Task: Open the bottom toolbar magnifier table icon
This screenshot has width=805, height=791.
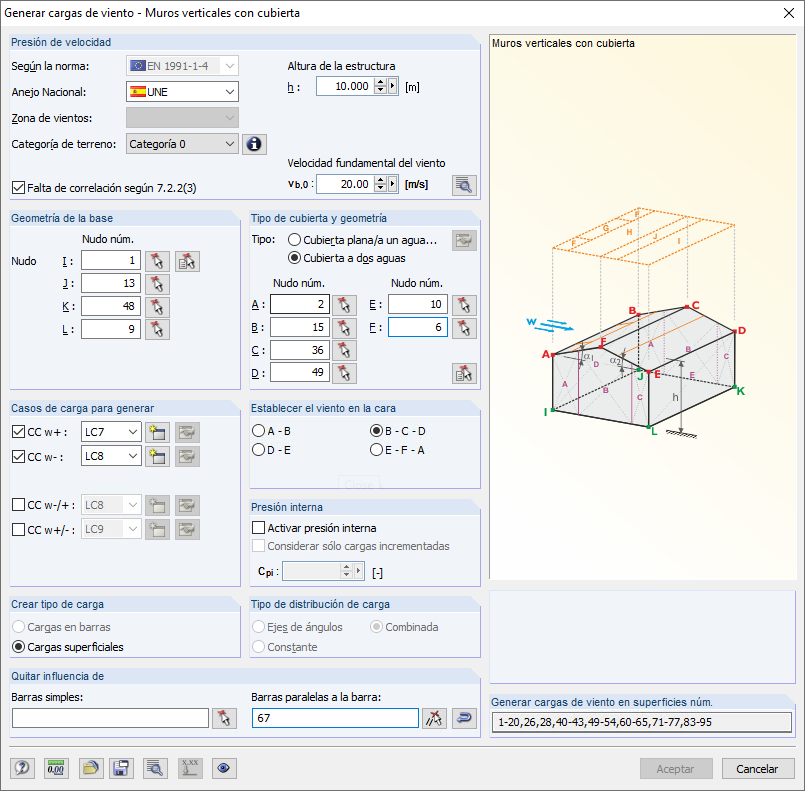Action: [x=155, y=768]
